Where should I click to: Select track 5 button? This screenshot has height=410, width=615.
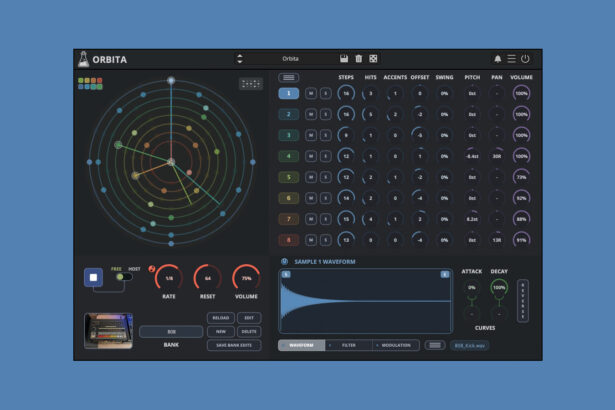pyautogui.click(x=289, y=177)
